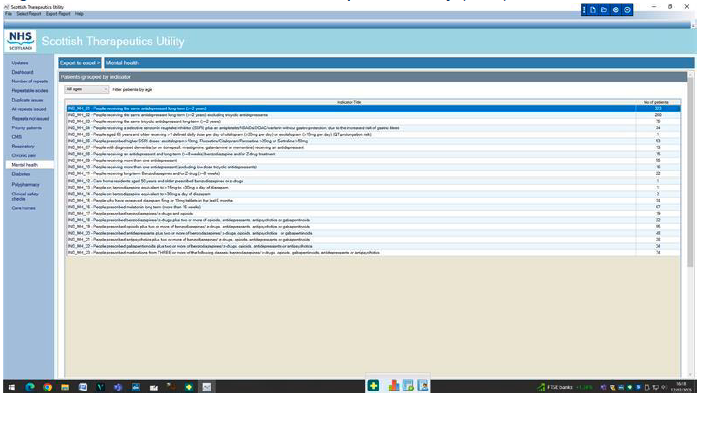Click the three-dot grip in blue floating toolbar
The height and width of the screenshot is (434, 728).
[584, 10]
